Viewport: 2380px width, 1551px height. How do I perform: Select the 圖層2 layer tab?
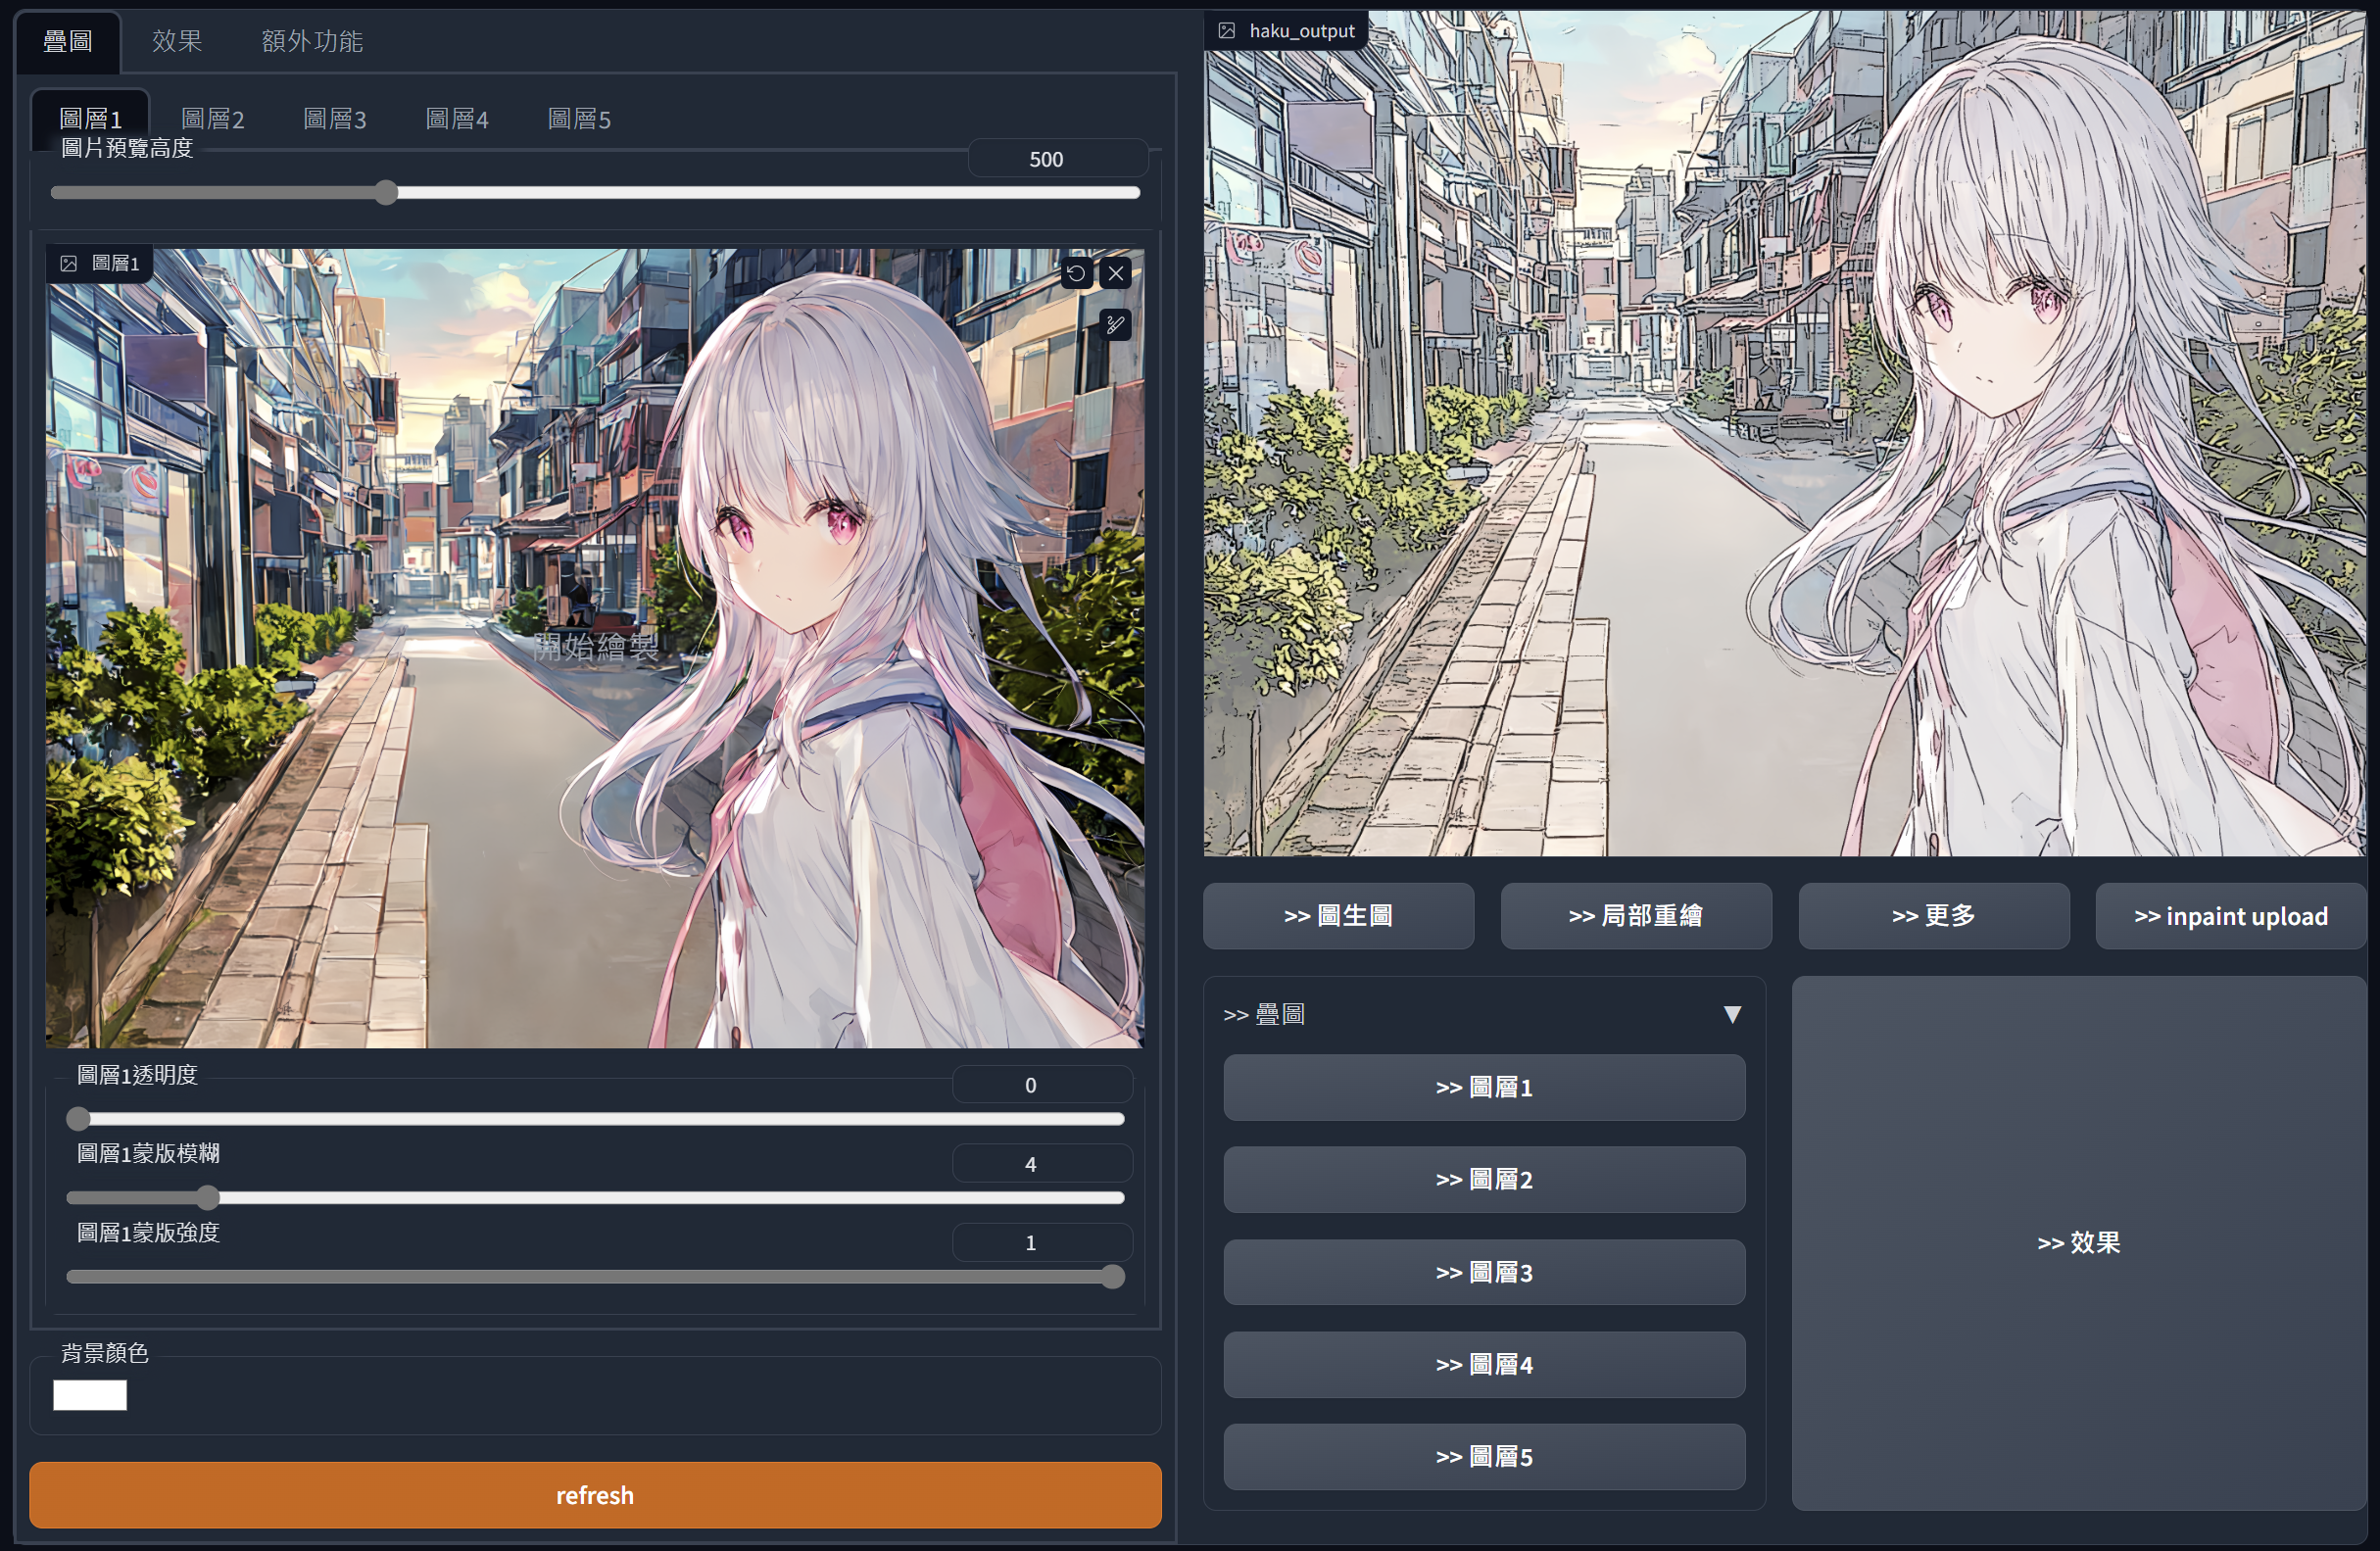tap(212, 119)
